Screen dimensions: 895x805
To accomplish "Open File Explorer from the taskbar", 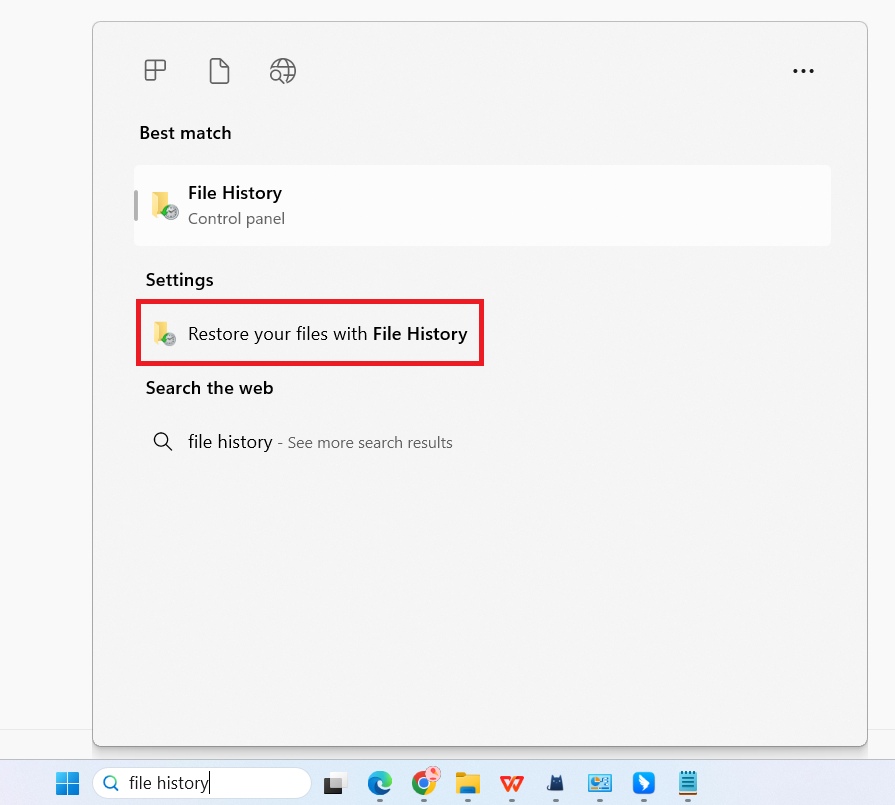I will pyautogui.click(x=467, y=784).
